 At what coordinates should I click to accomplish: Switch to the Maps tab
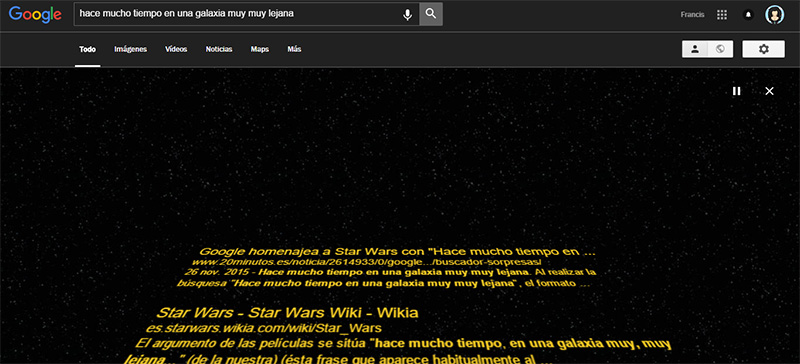coord(260,50)
